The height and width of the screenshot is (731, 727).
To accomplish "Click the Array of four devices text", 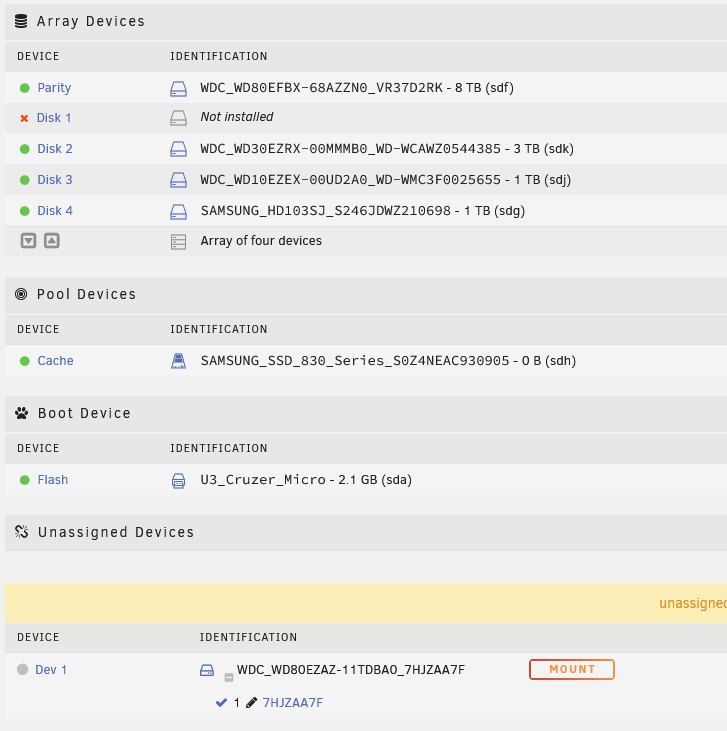I will [x=261, y=241].
